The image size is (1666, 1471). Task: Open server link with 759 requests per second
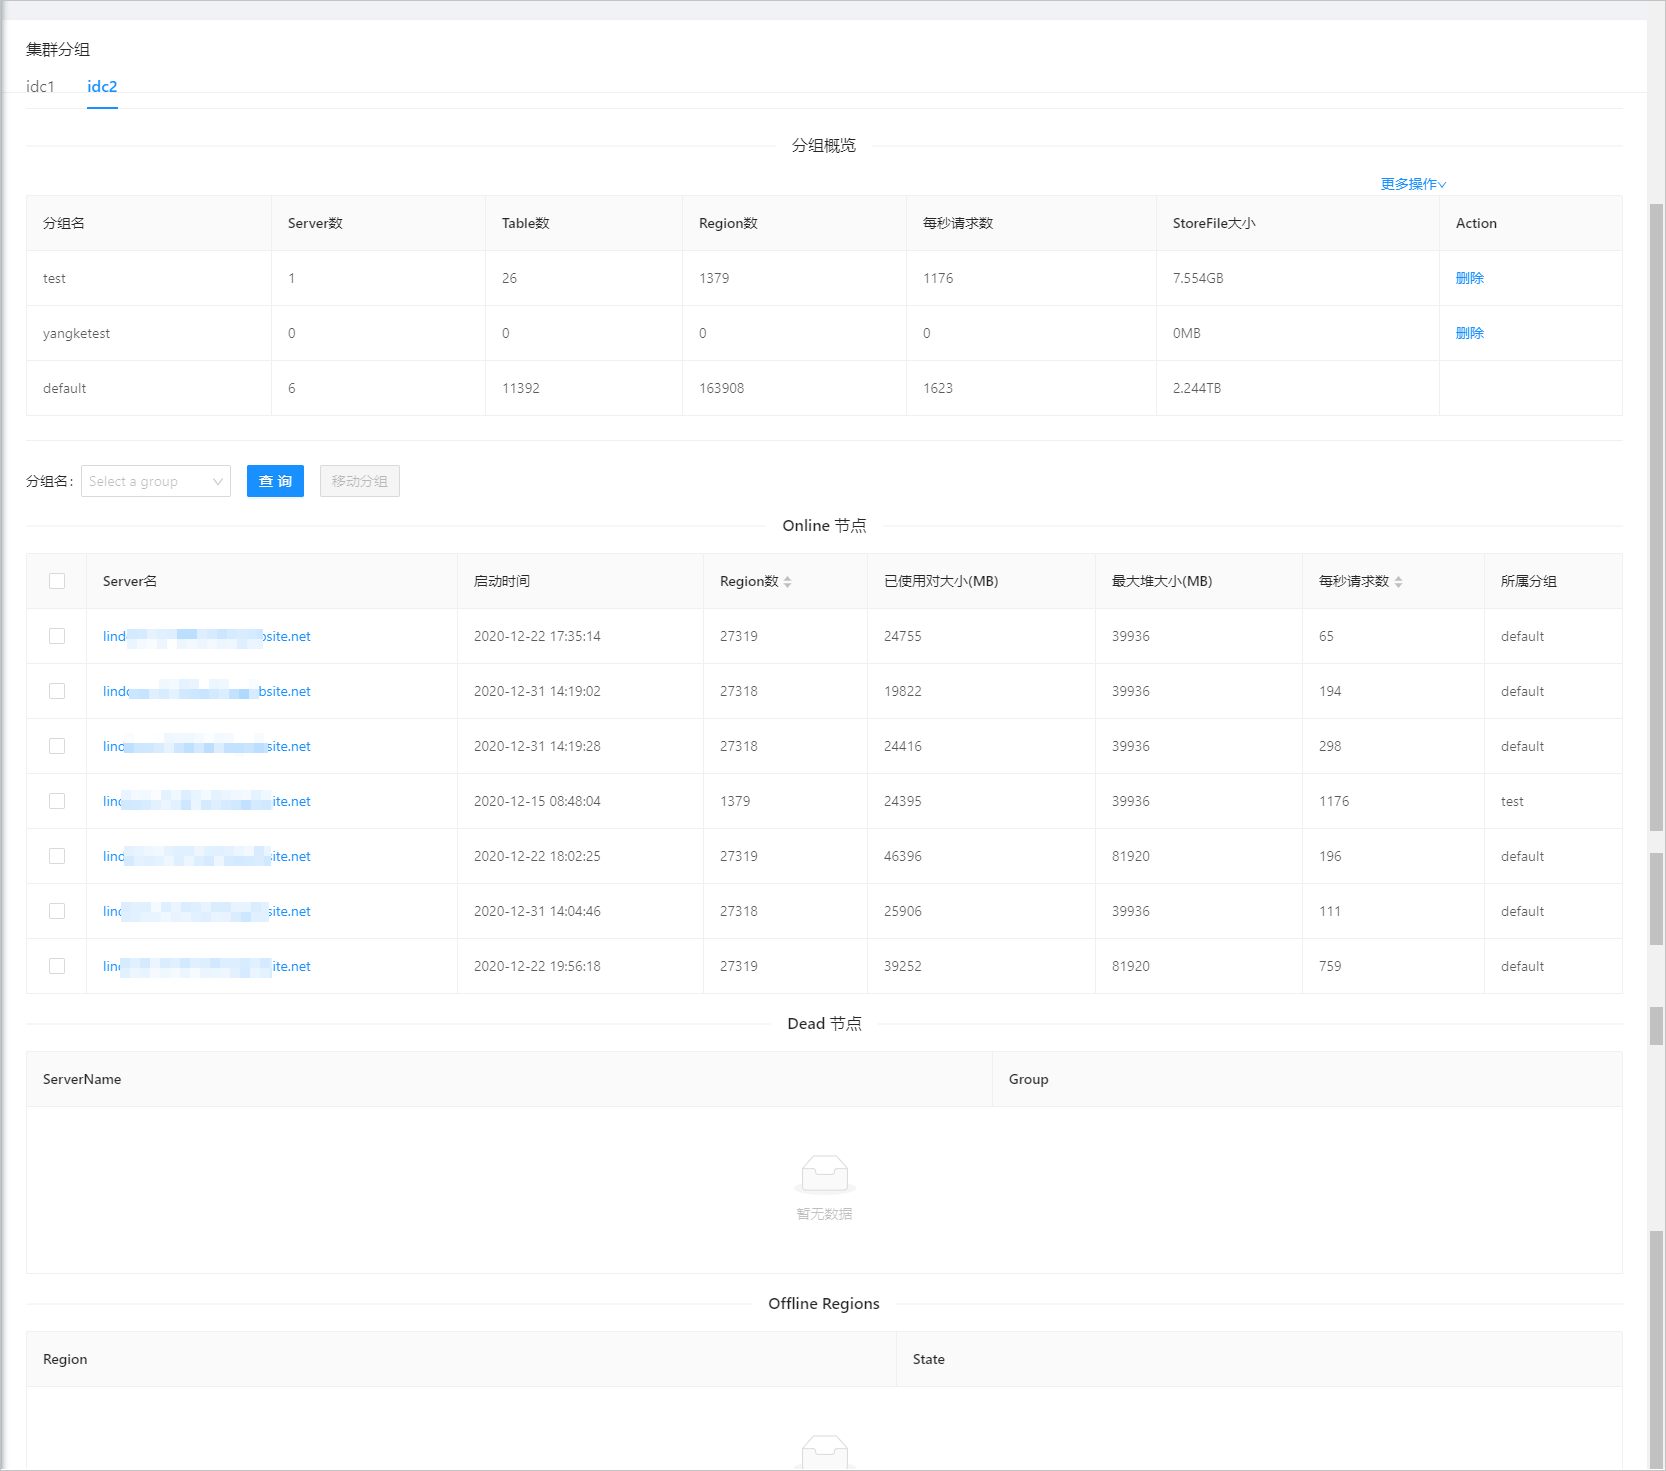click(207, 966)
